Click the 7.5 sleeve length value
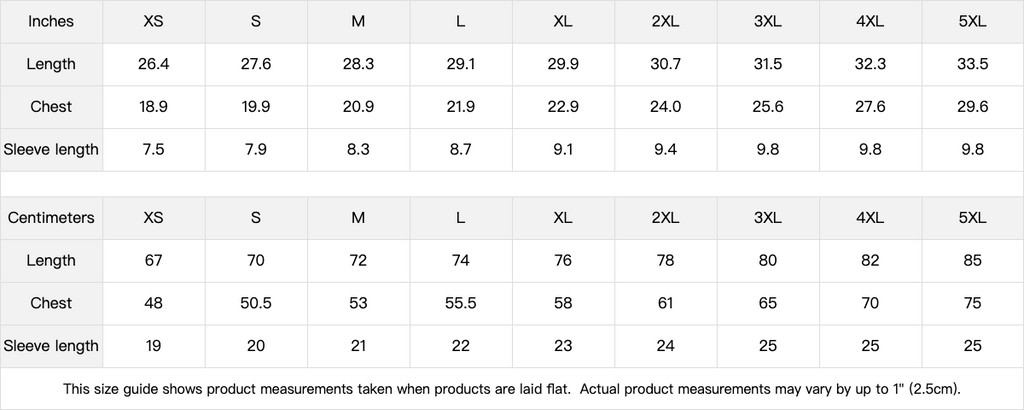The image size is (1024, 410). pyautogui.click(x=154, y=150)
